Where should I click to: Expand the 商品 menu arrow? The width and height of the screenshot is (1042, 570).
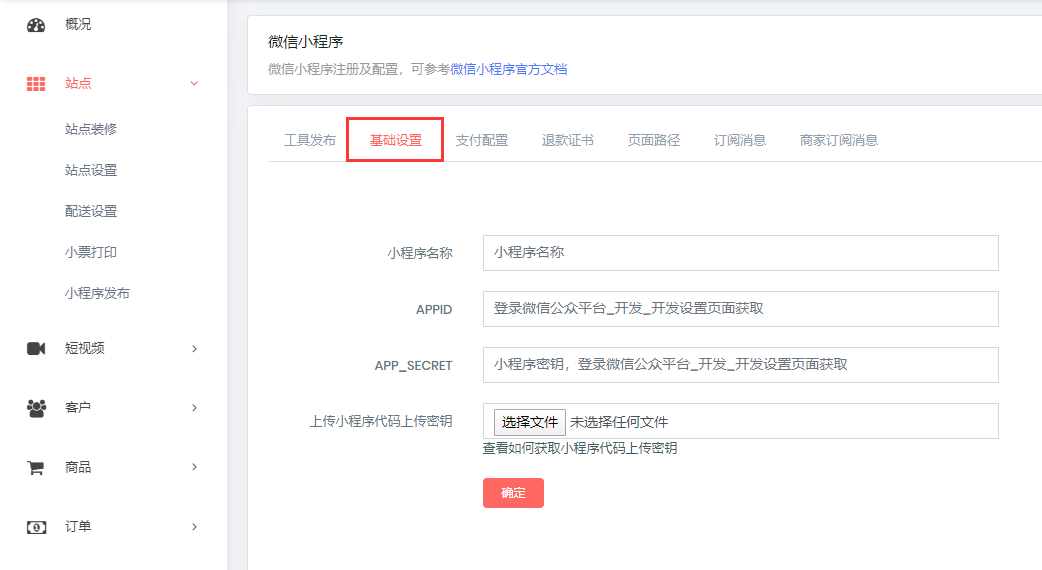pos(194,467)
